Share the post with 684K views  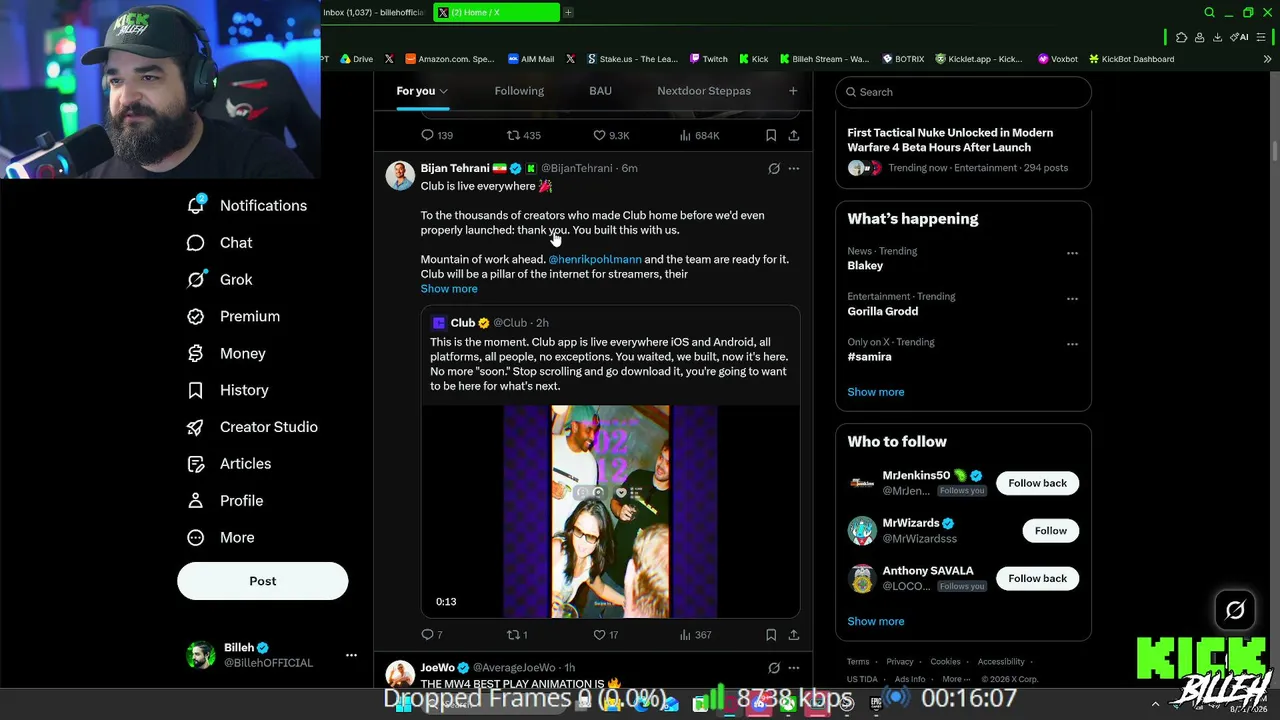pos(793,135)
